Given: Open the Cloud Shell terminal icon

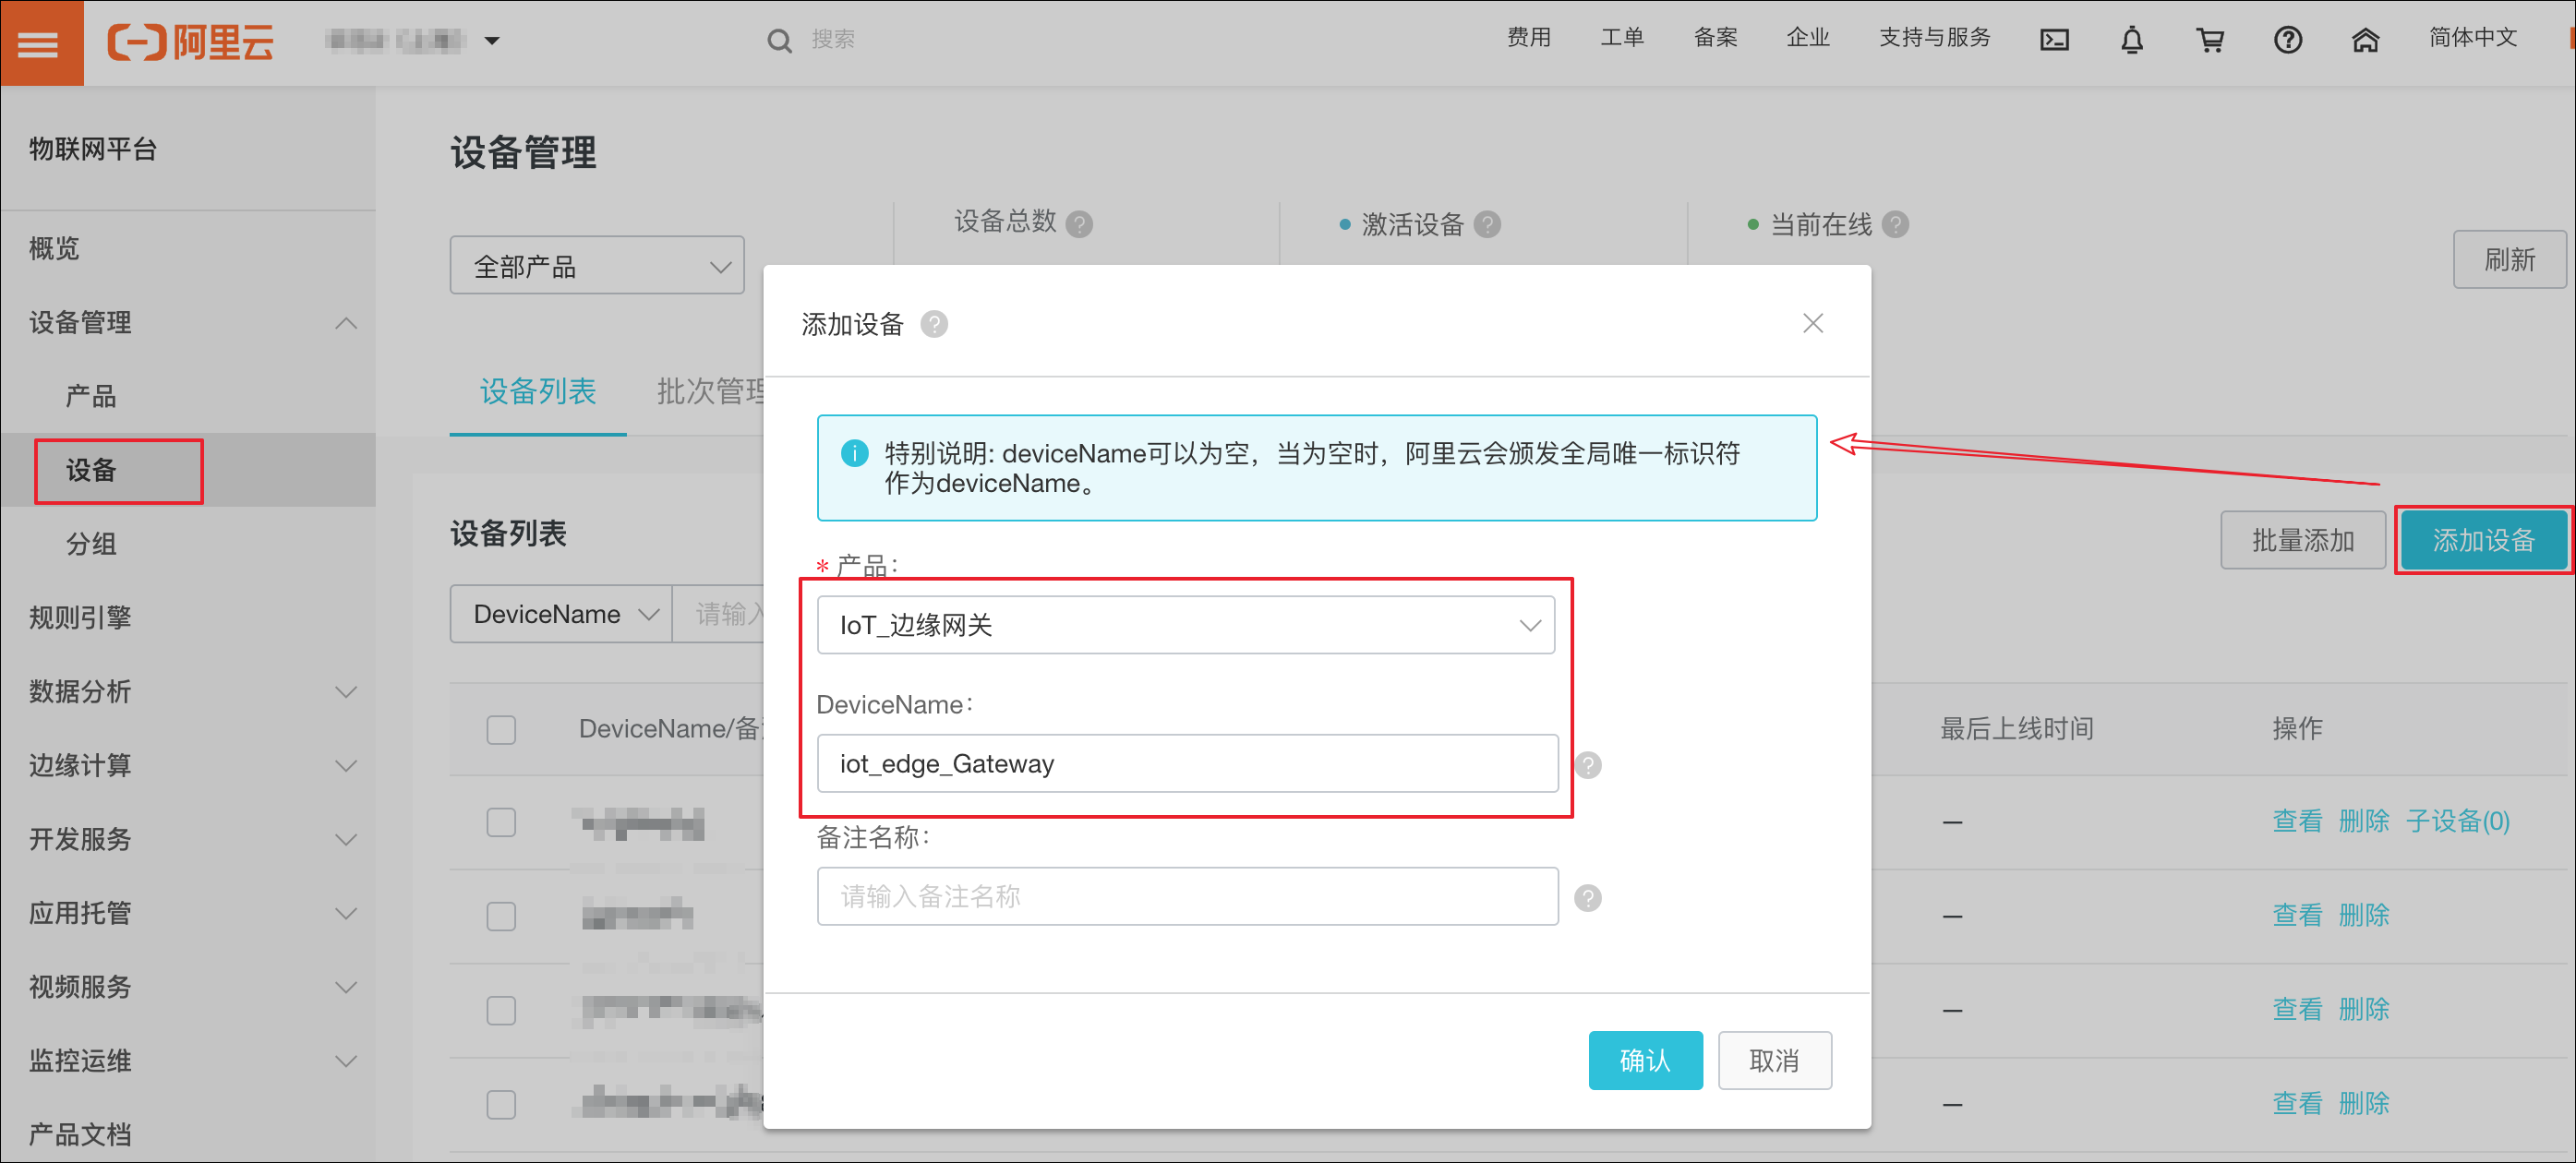Looking at the screenshot, I should click(x=2054, y=40).
